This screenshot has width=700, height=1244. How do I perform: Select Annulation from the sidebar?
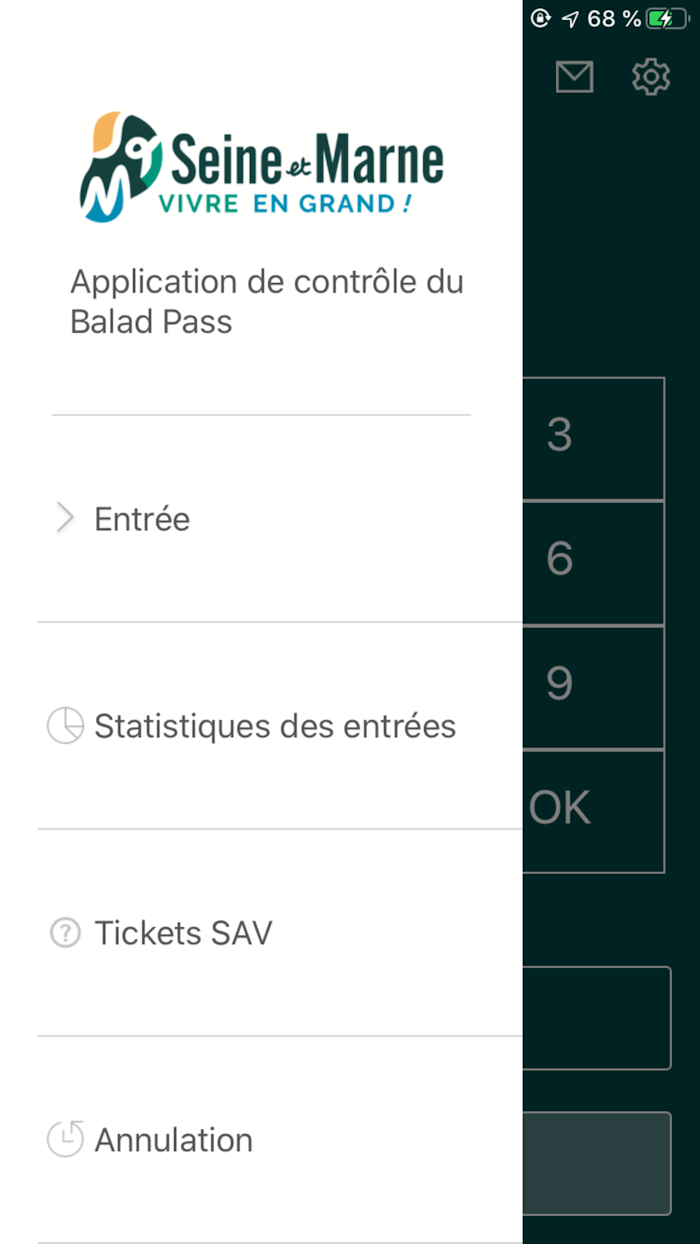point(173,1139)
